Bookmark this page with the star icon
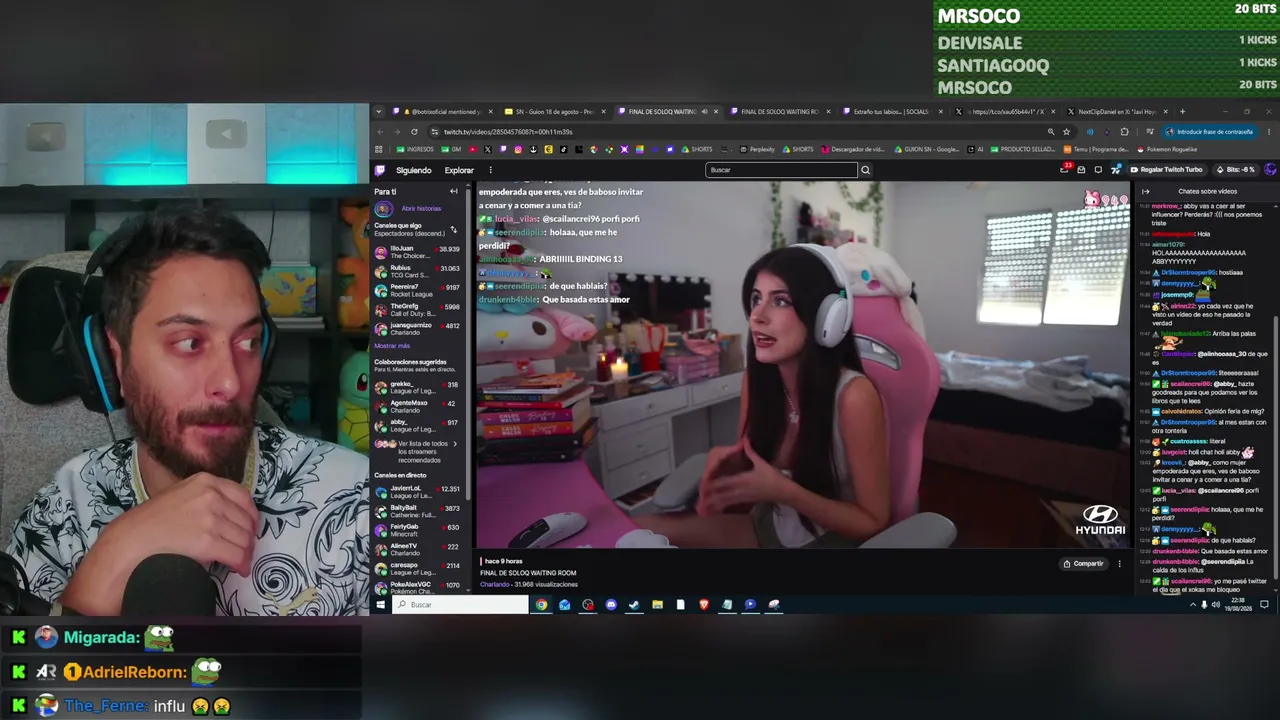The height and width of the screenshot is (720, 1280). pos(1066,132)
